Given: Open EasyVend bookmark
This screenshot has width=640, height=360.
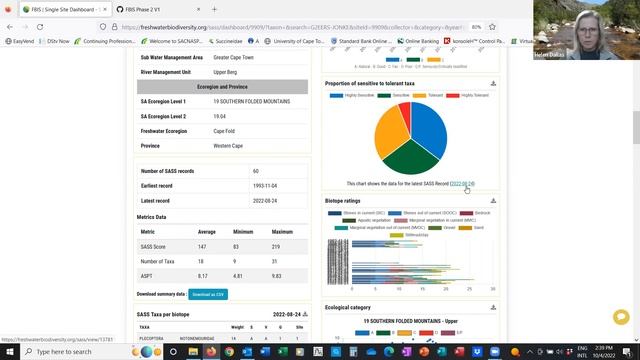Looking at the screenshot, I should (20, 41).
